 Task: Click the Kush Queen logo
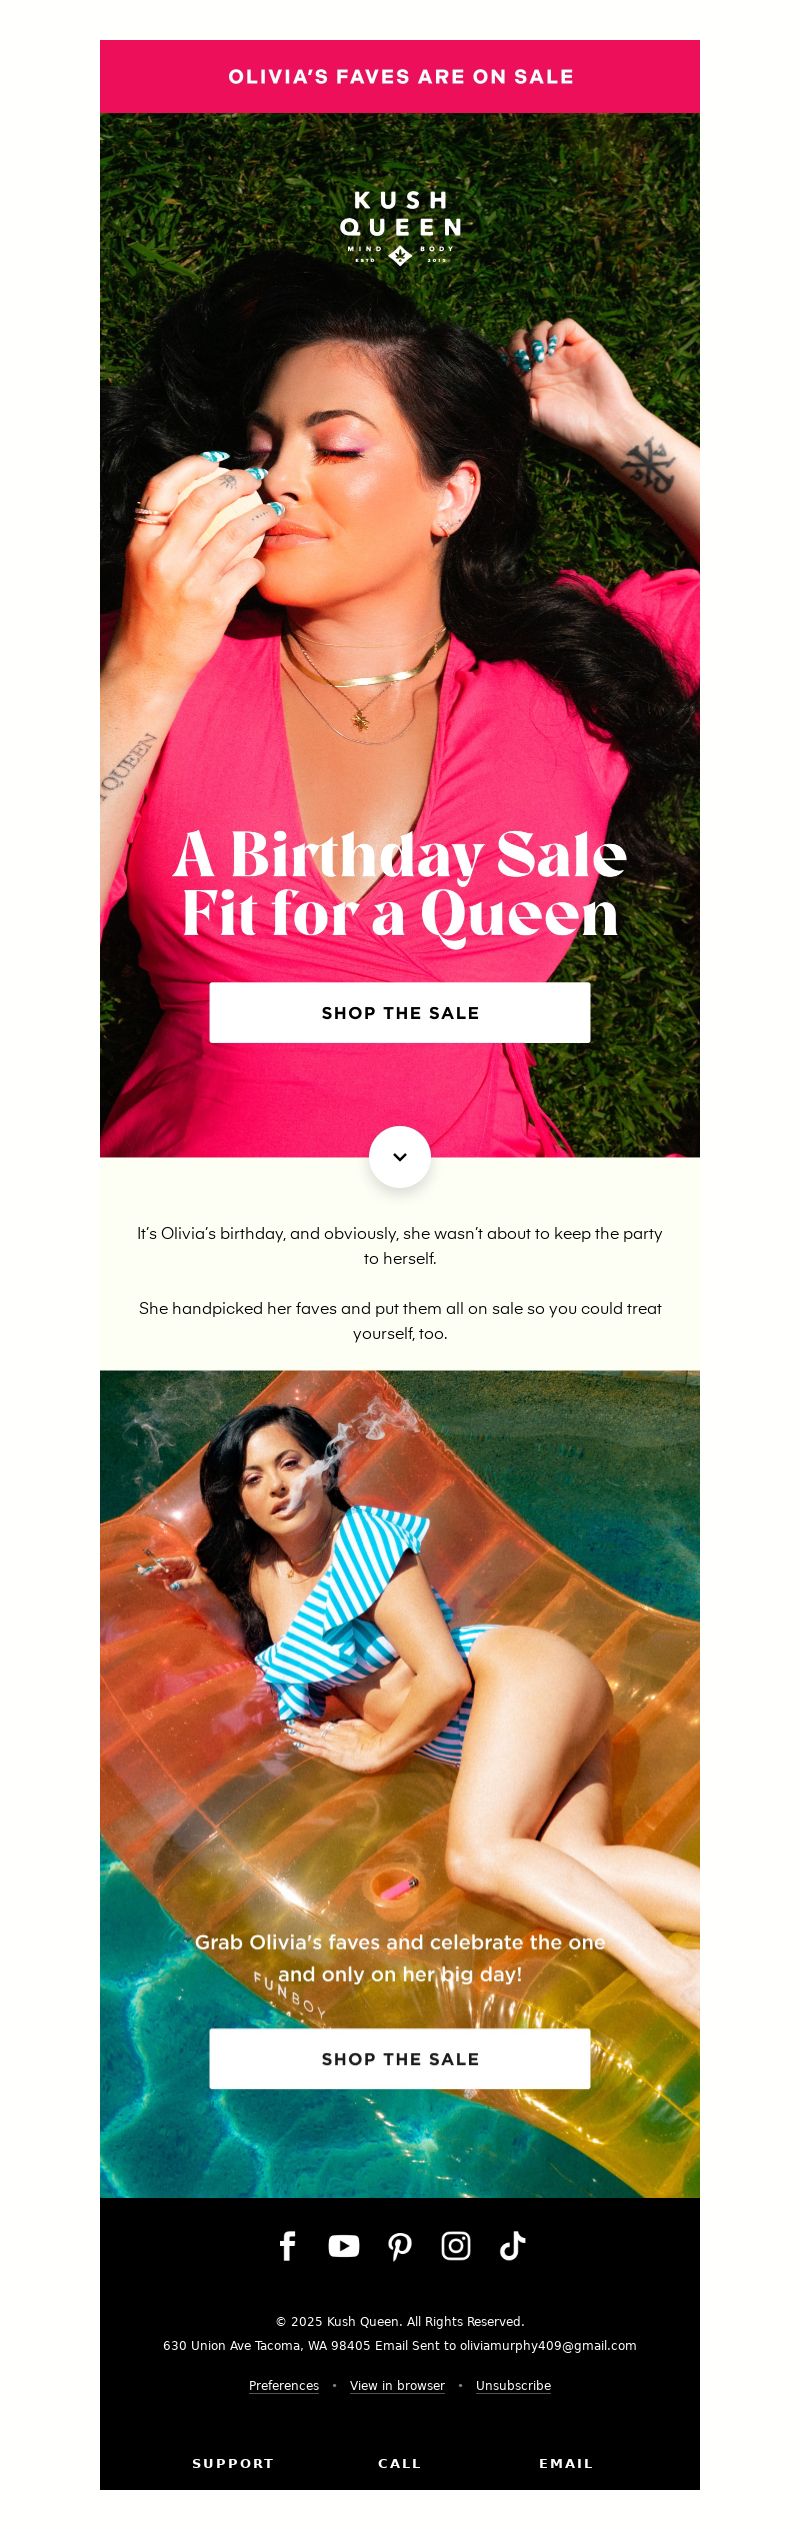coord(400,227)
